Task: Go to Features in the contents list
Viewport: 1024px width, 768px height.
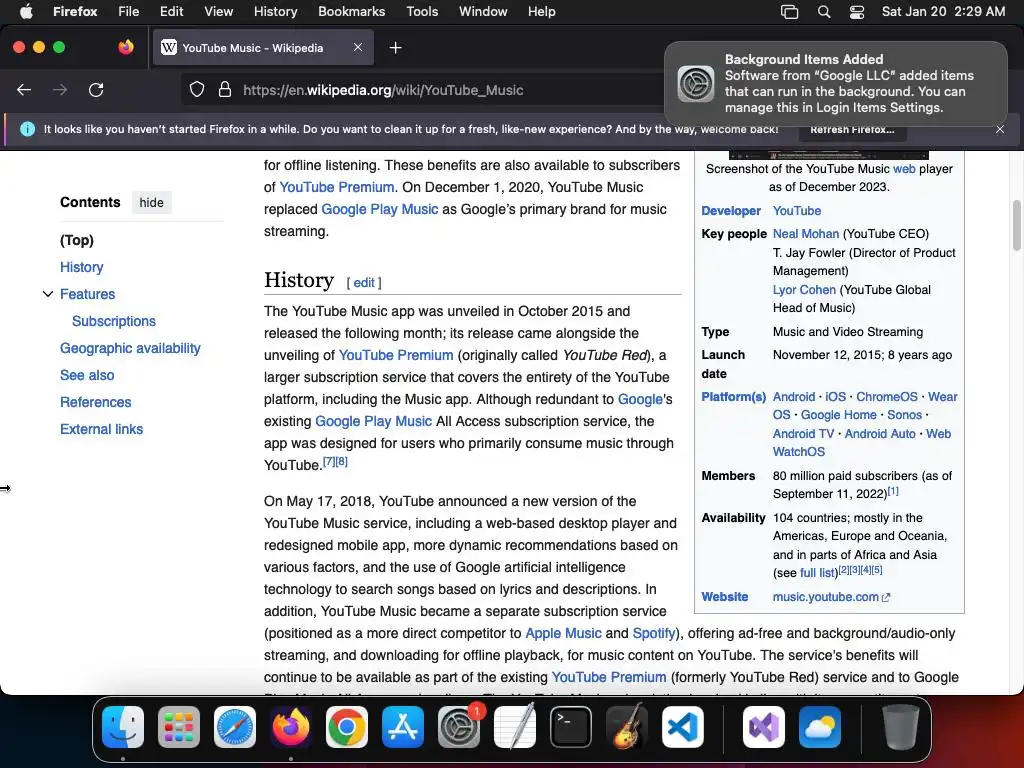Action: [88, 294]
